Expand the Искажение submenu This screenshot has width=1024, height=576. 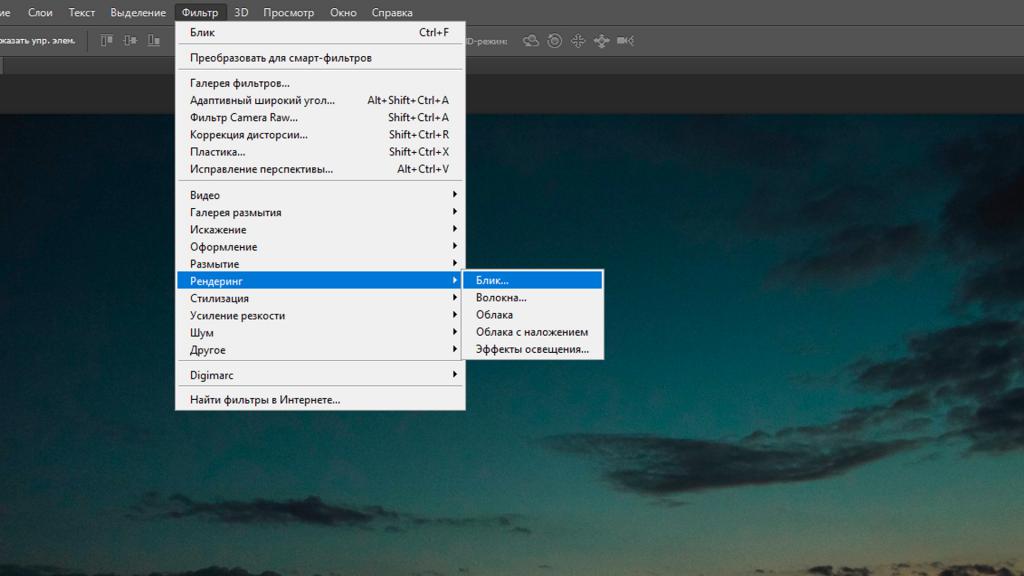click(320, 229)
